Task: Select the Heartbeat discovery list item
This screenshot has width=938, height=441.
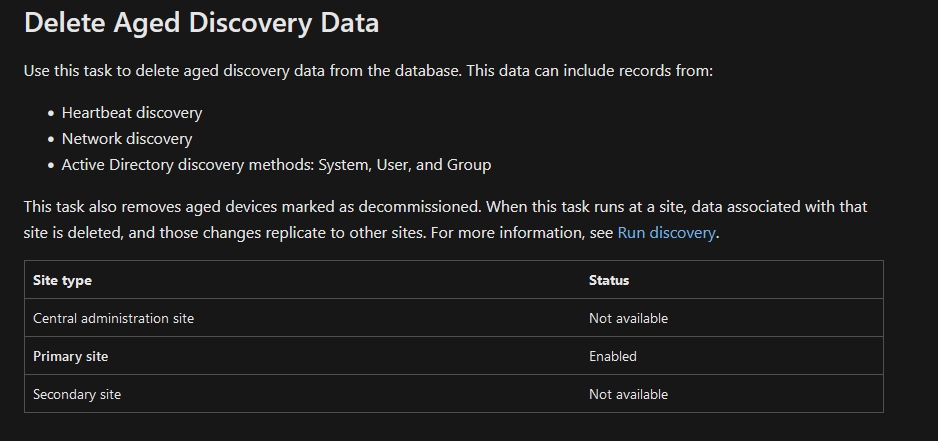Action: click(132, 112)
